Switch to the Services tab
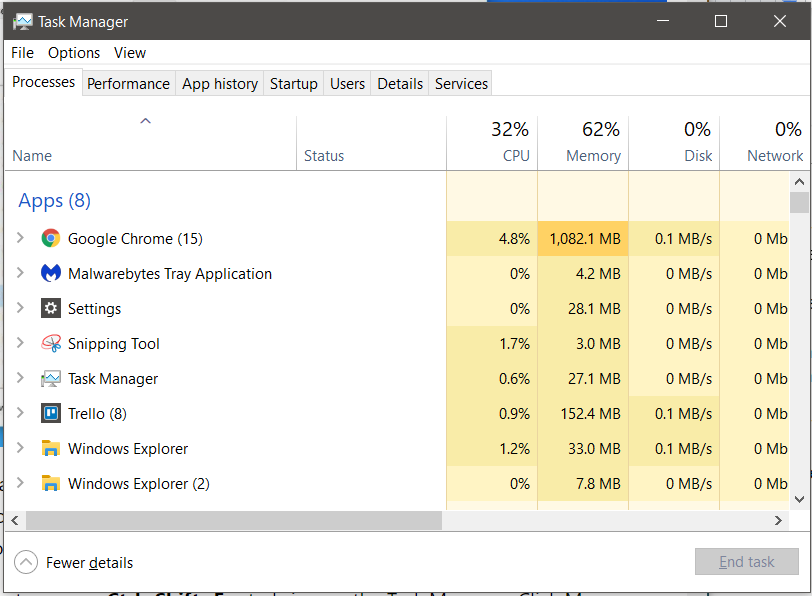This screenshot has height=596, width=812. click(x=461, y=84)
